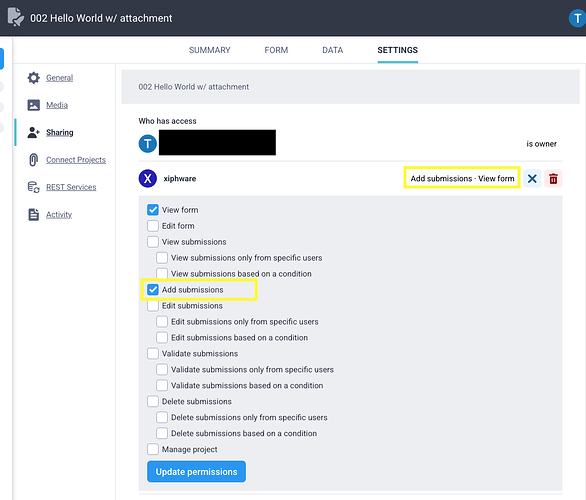Tick the Manage project checkbox
Viewport: 586px width, 500px height.
(x=153, y=449)
